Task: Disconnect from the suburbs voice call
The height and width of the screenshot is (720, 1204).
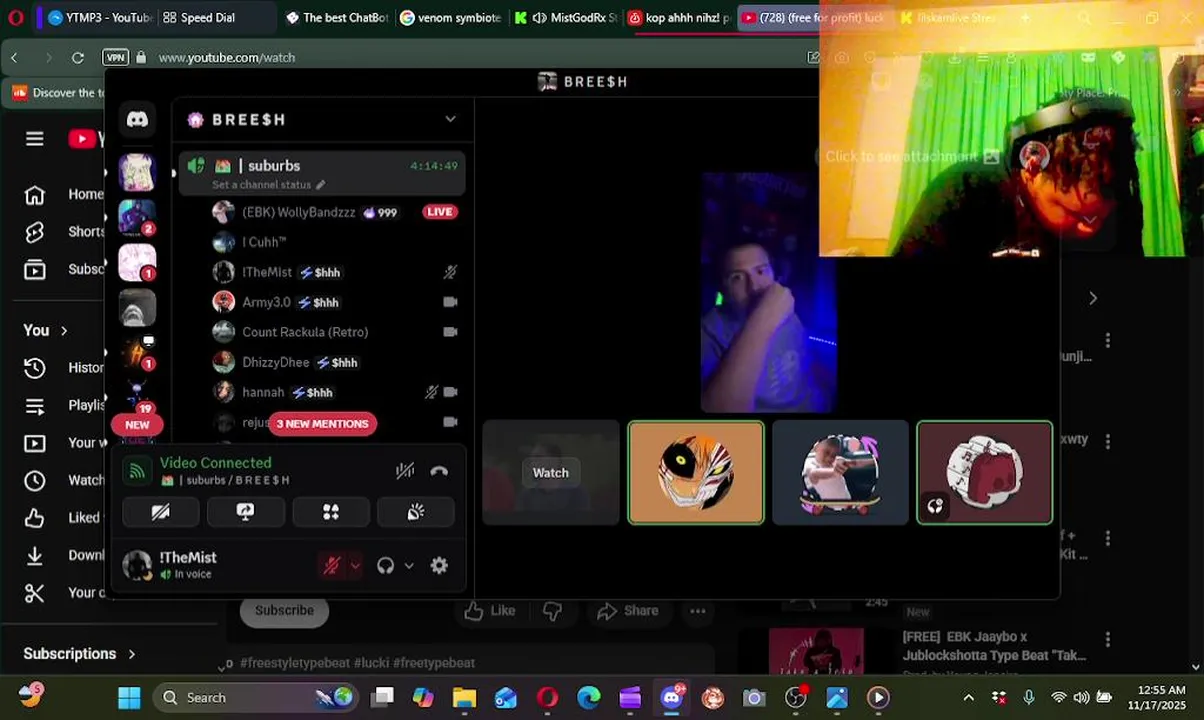Action: (x=439, y=471)
